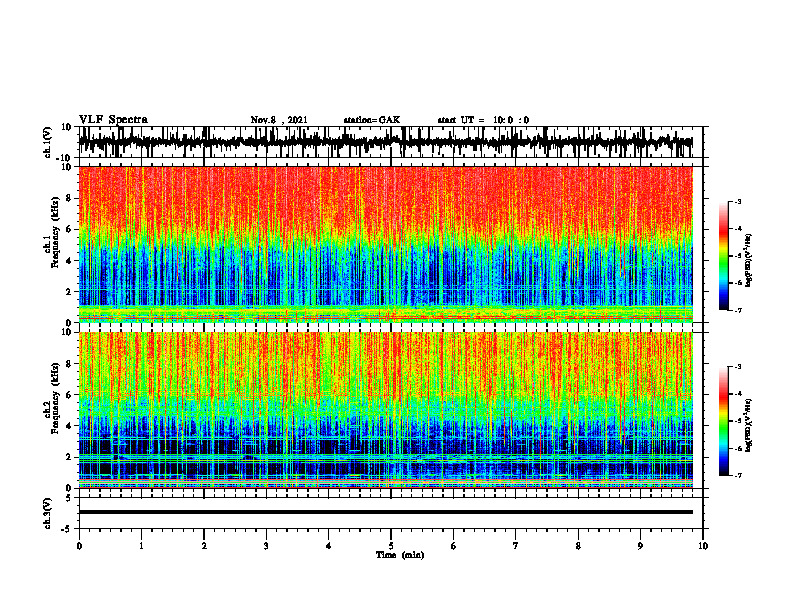Click the time axis tick label "3"

pyautogui.click(x=266, y=546)
